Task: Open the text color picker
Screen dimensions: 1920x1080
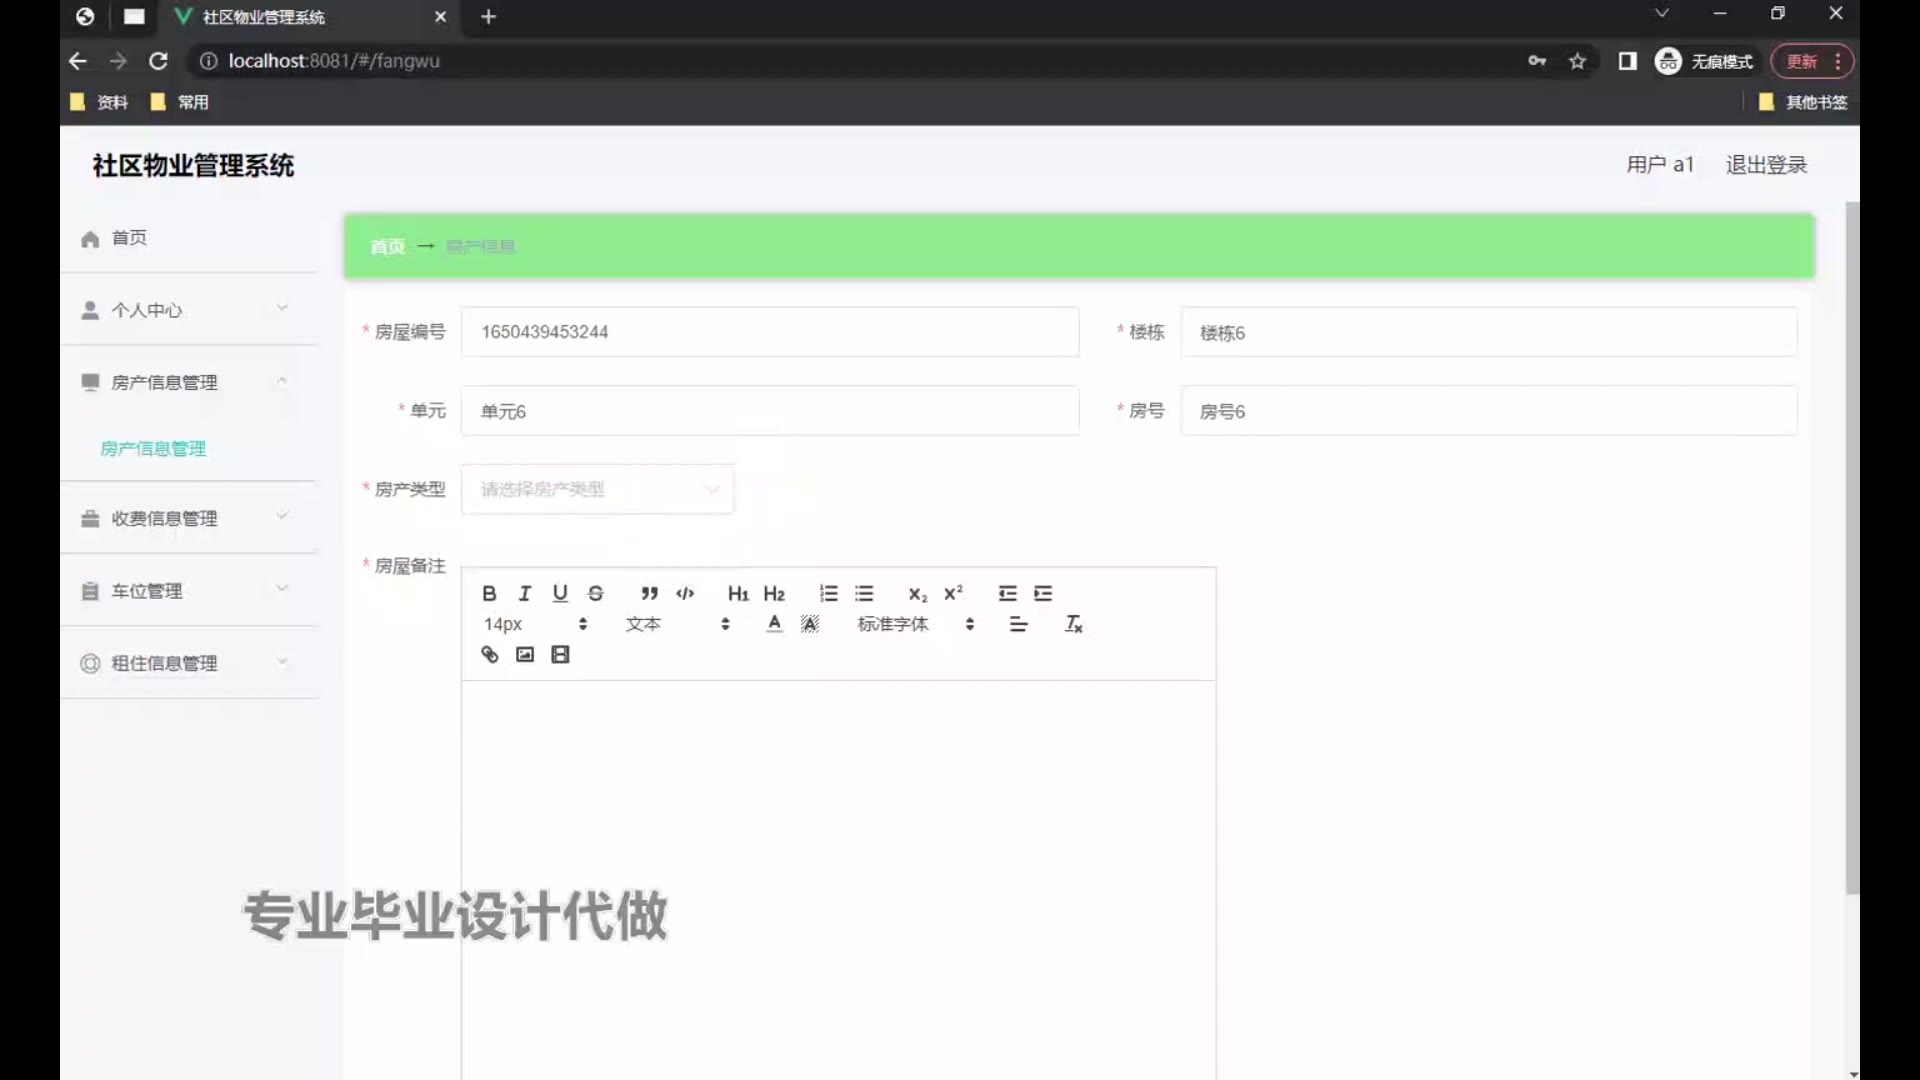Action: point(774,624)
